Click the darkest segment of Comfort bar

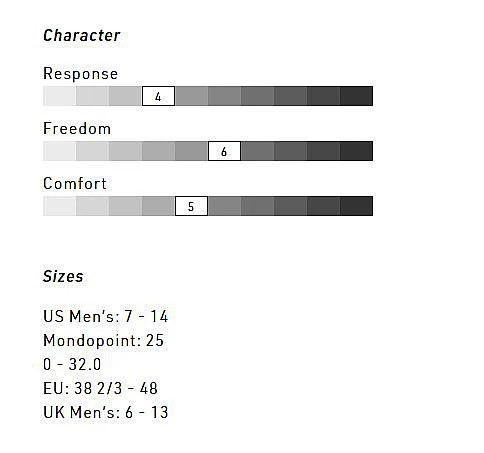point(356,206)
